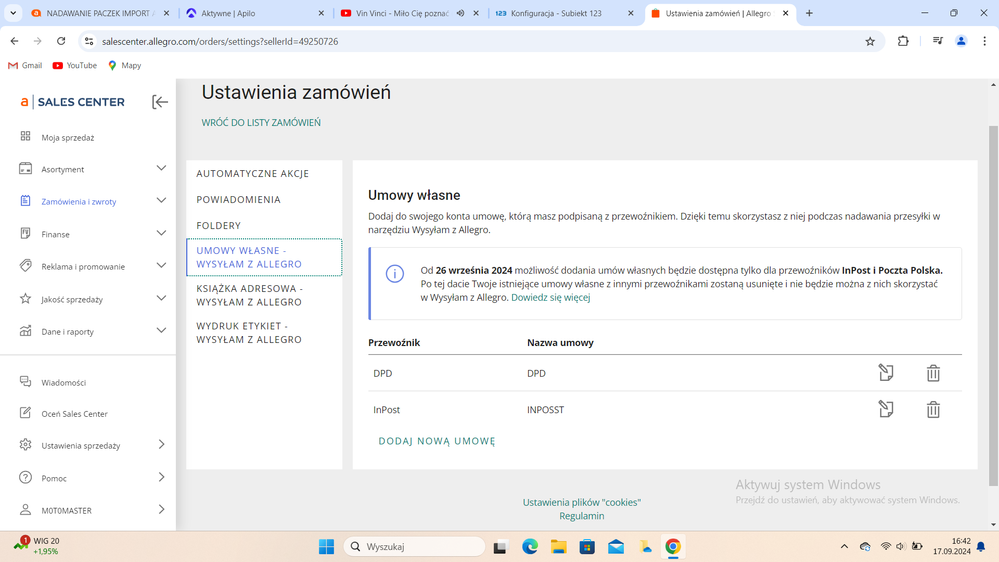The height and width of the screenshot is (562, 999).
Task: Expand Zamówienia i zwroty chevron
Action: tap(161, 200)
